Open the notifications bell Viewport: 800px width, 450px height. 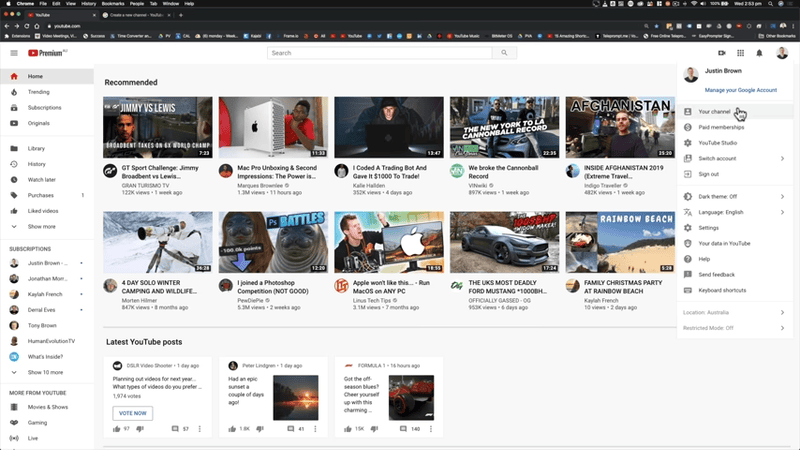click(x=759, y=53)
